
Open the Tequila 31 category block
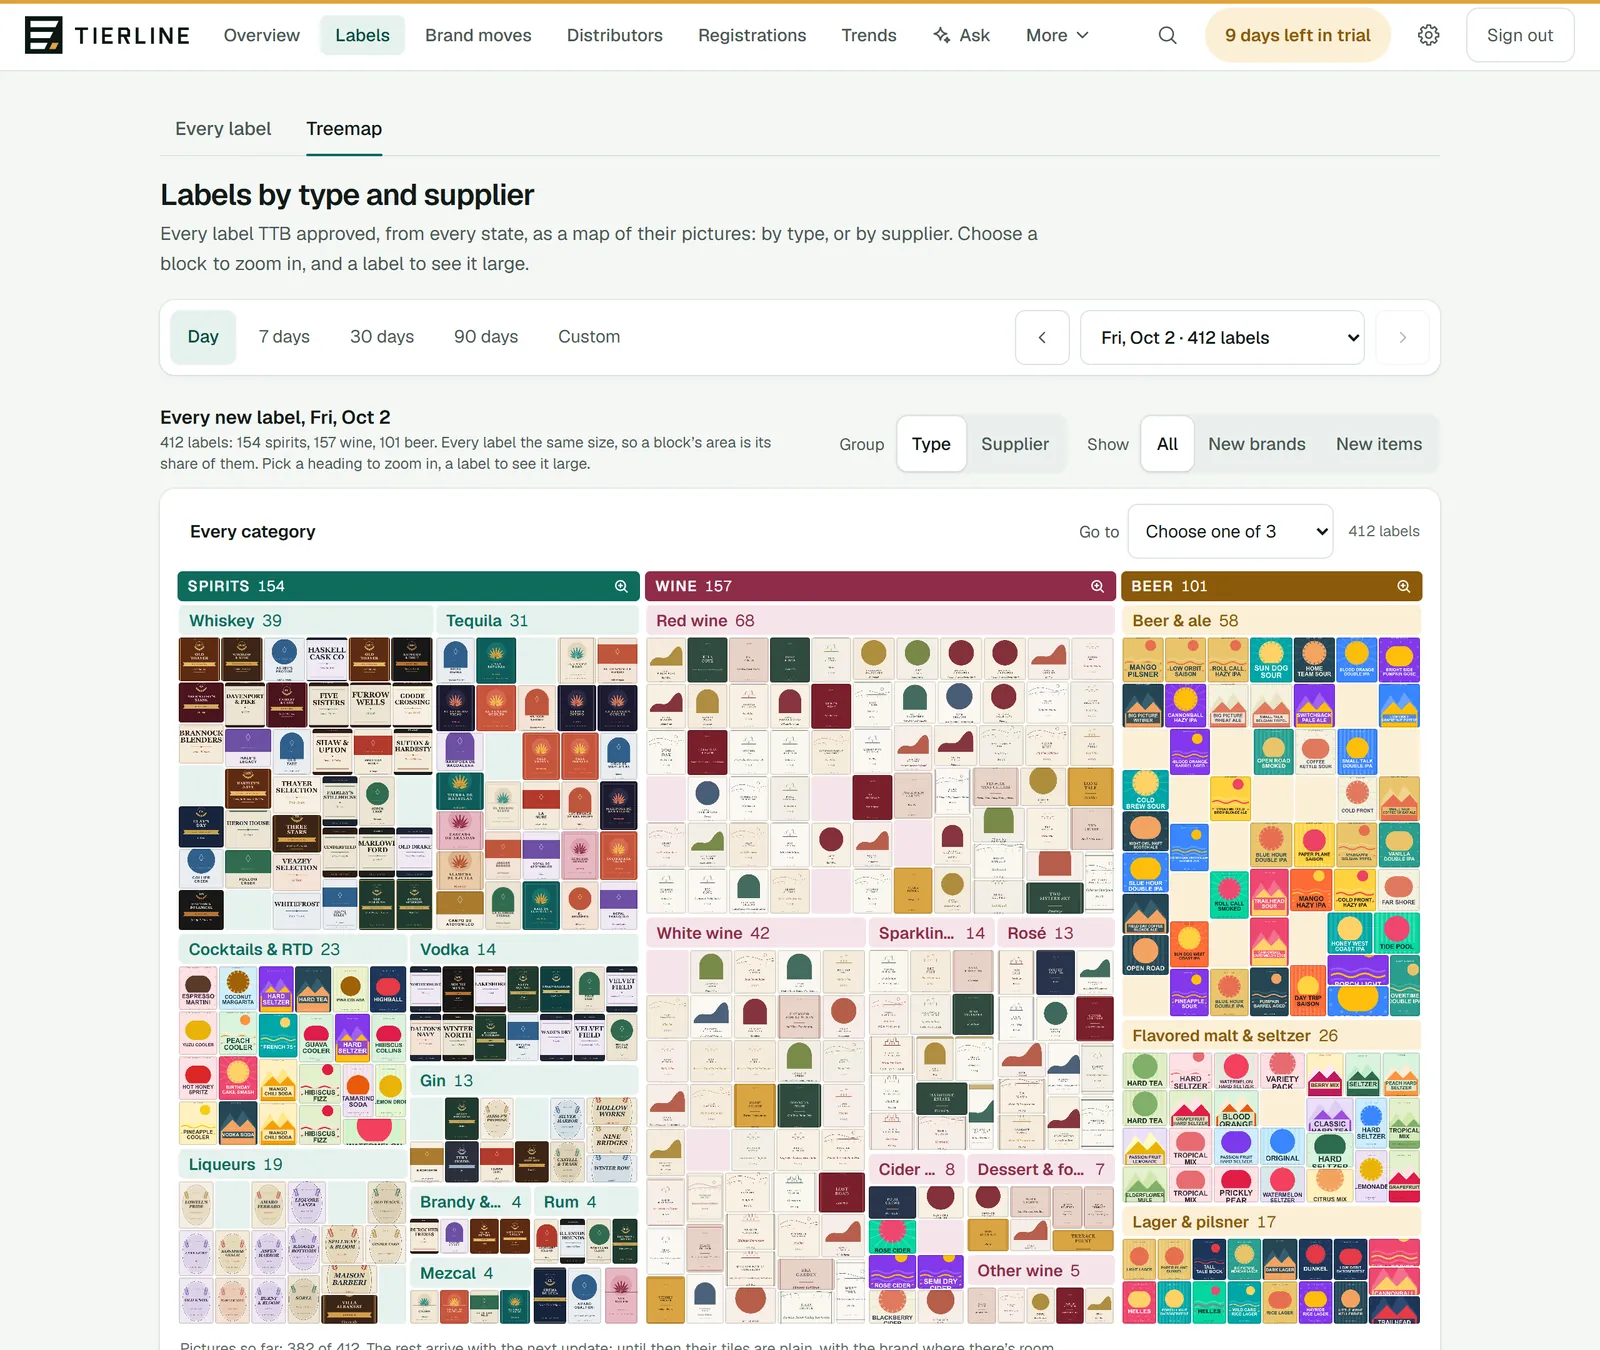point(538,621)
